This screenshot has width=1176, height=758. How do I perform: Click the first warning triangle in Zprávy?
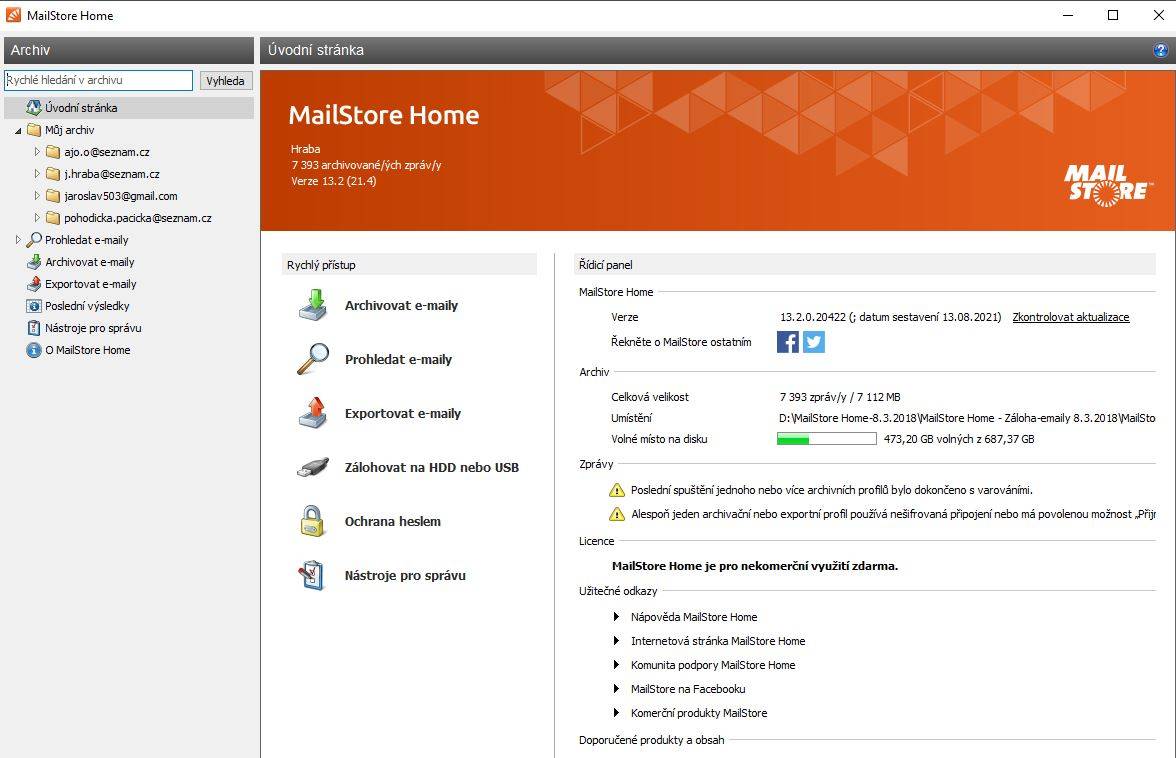(x=616, y=490)
